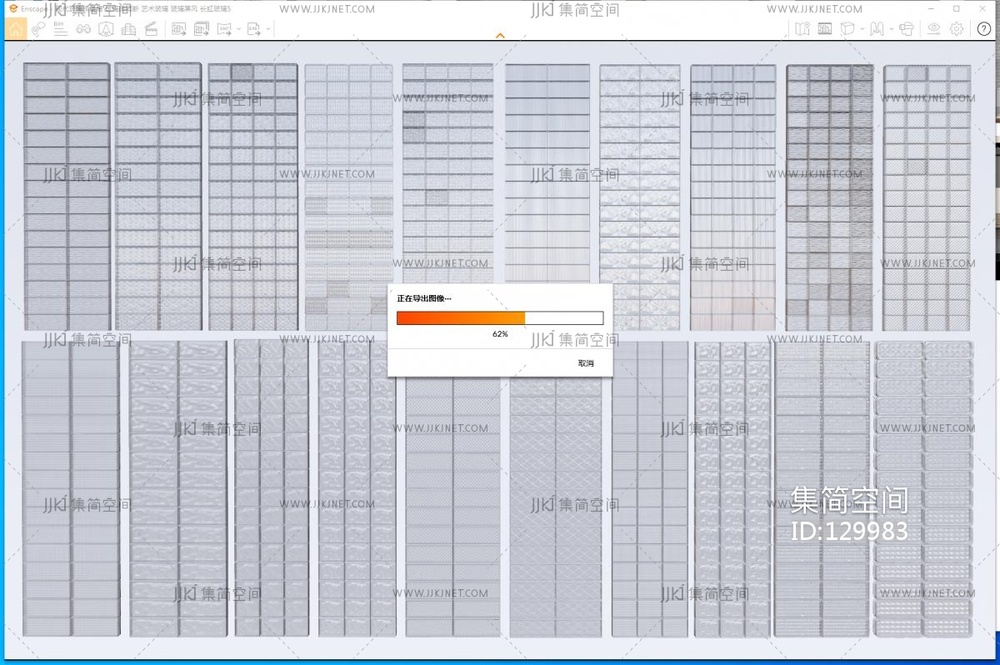Expand the EXE export dropdown arrow
The height and width of the screenshot is (665, 1000).
tap(270, 29)
